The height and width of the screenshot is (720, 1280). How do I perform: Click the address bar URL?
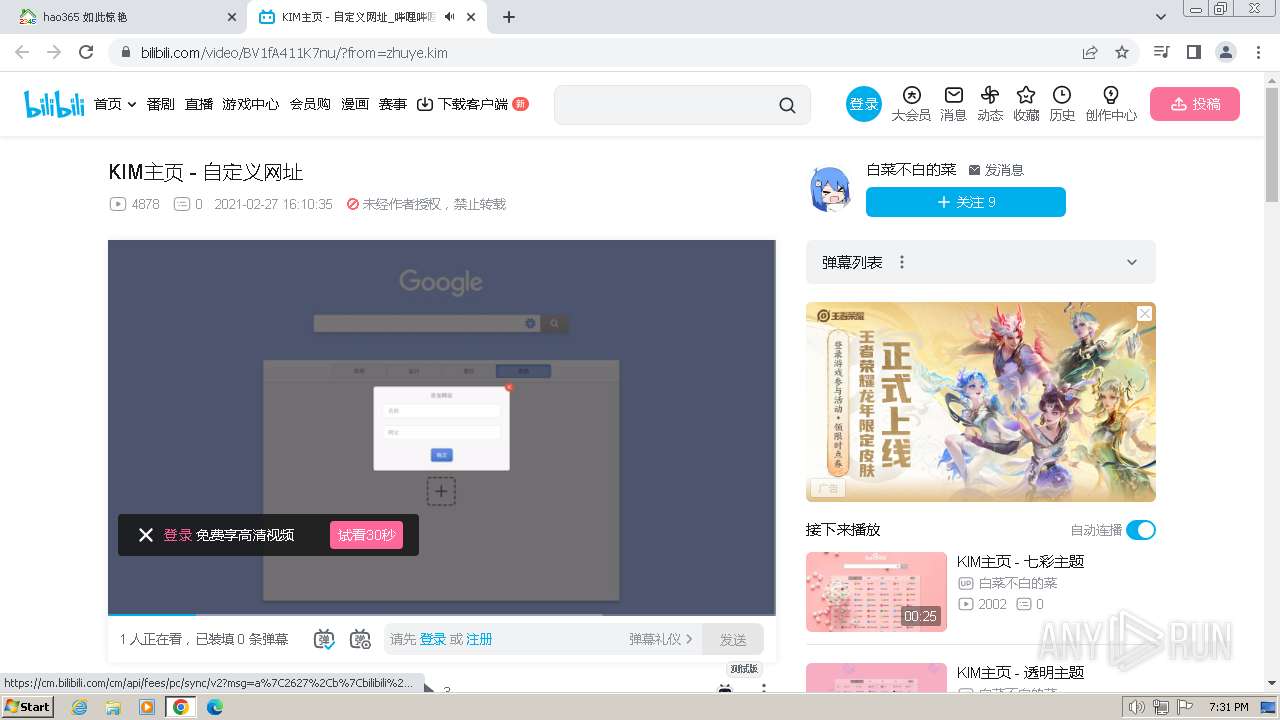(294, 53)
